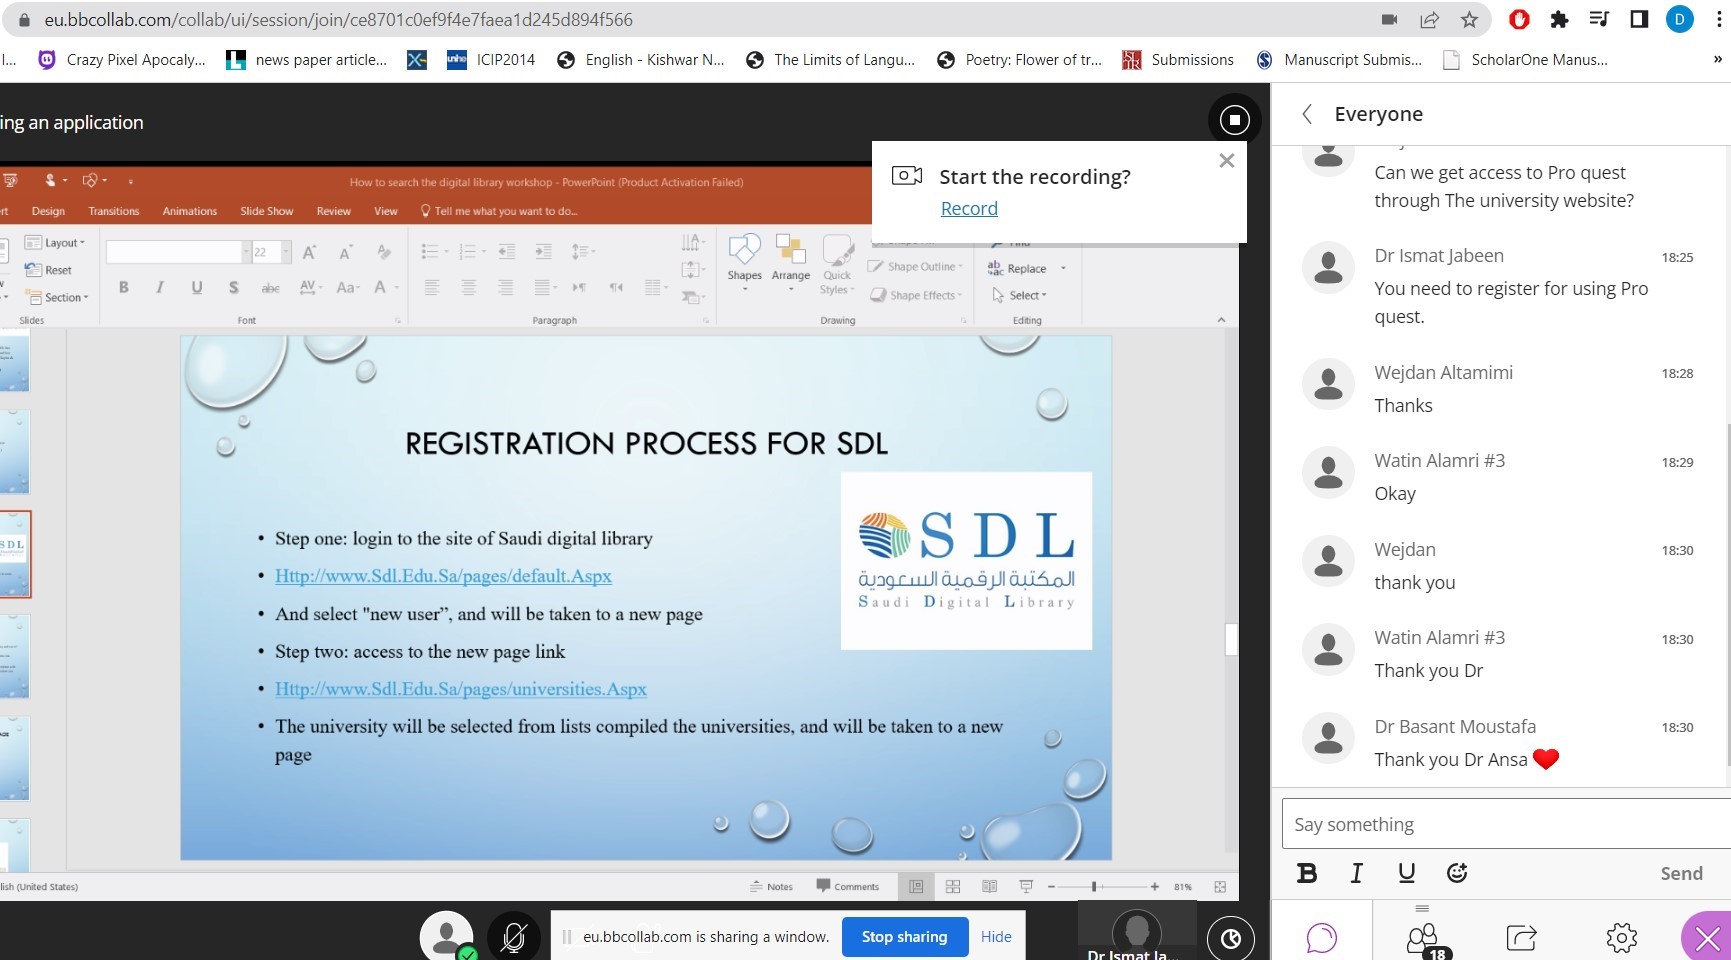Open the Submissions bookmark
The height and width of the screenshot is (960, 1731).
[x=1178, y=60]
